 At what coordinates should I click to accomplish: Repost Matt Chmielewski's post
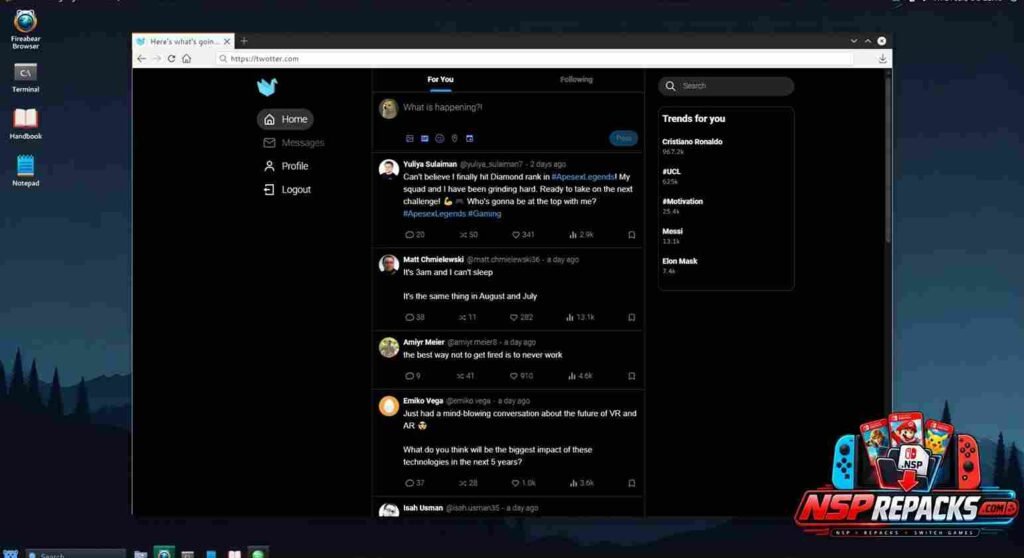point(468,318)
